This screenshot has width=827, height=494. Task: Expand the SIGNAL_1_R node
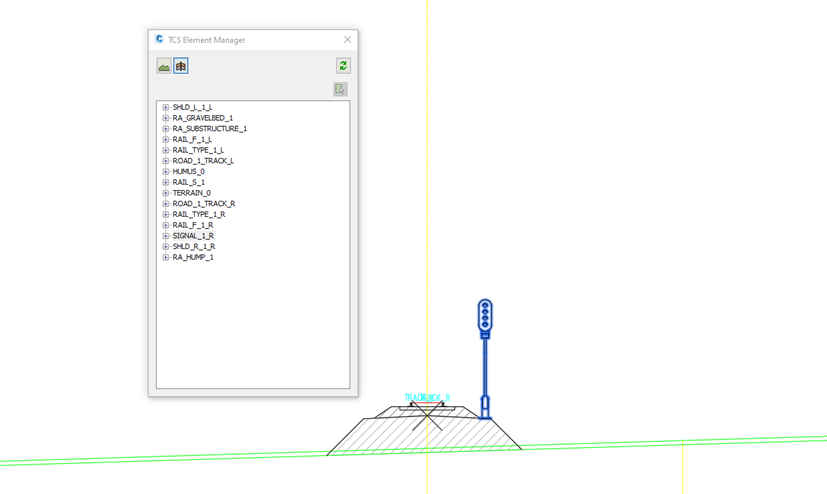tap(166, 236)
